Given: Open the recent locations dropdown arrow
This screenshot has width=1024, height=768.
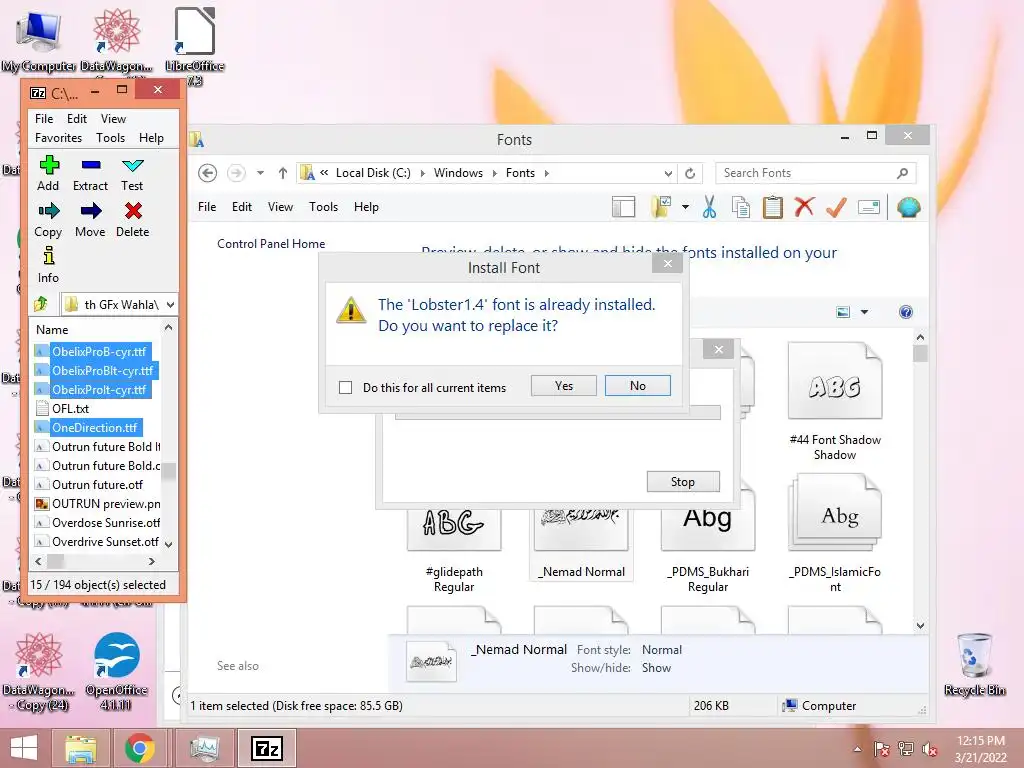Looking at the screenshot, I should pyautogui.click(x=261, y=173).
